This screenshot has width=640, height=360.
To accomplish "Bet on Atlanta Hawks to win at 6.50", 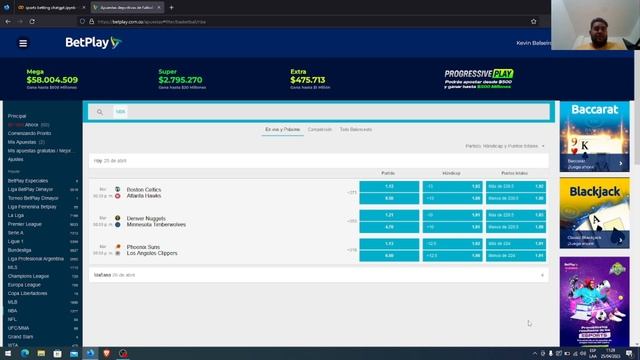I will 389,198.
